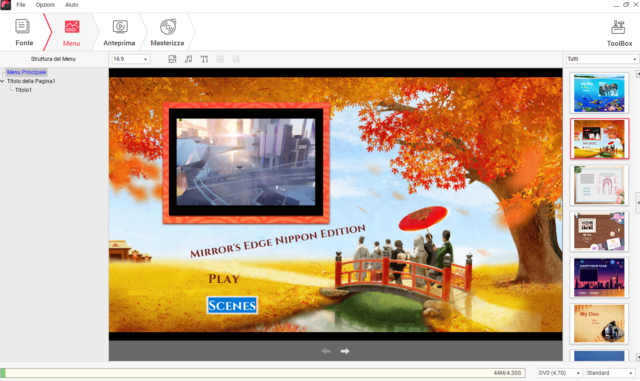Click the greyed chapter creation icon
The width and height of the screenshot is (640, 381).
tap(236, 59)
